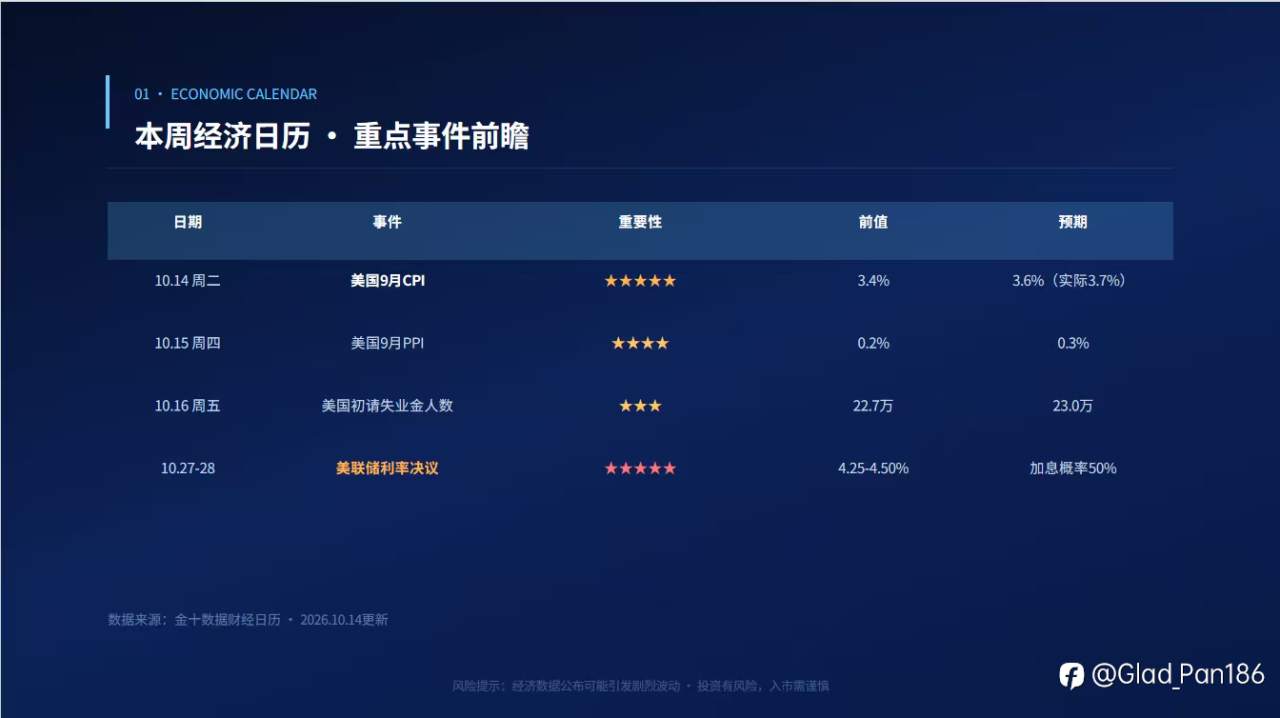Click the red star rating for 美联储利率决议

[640, 468]
